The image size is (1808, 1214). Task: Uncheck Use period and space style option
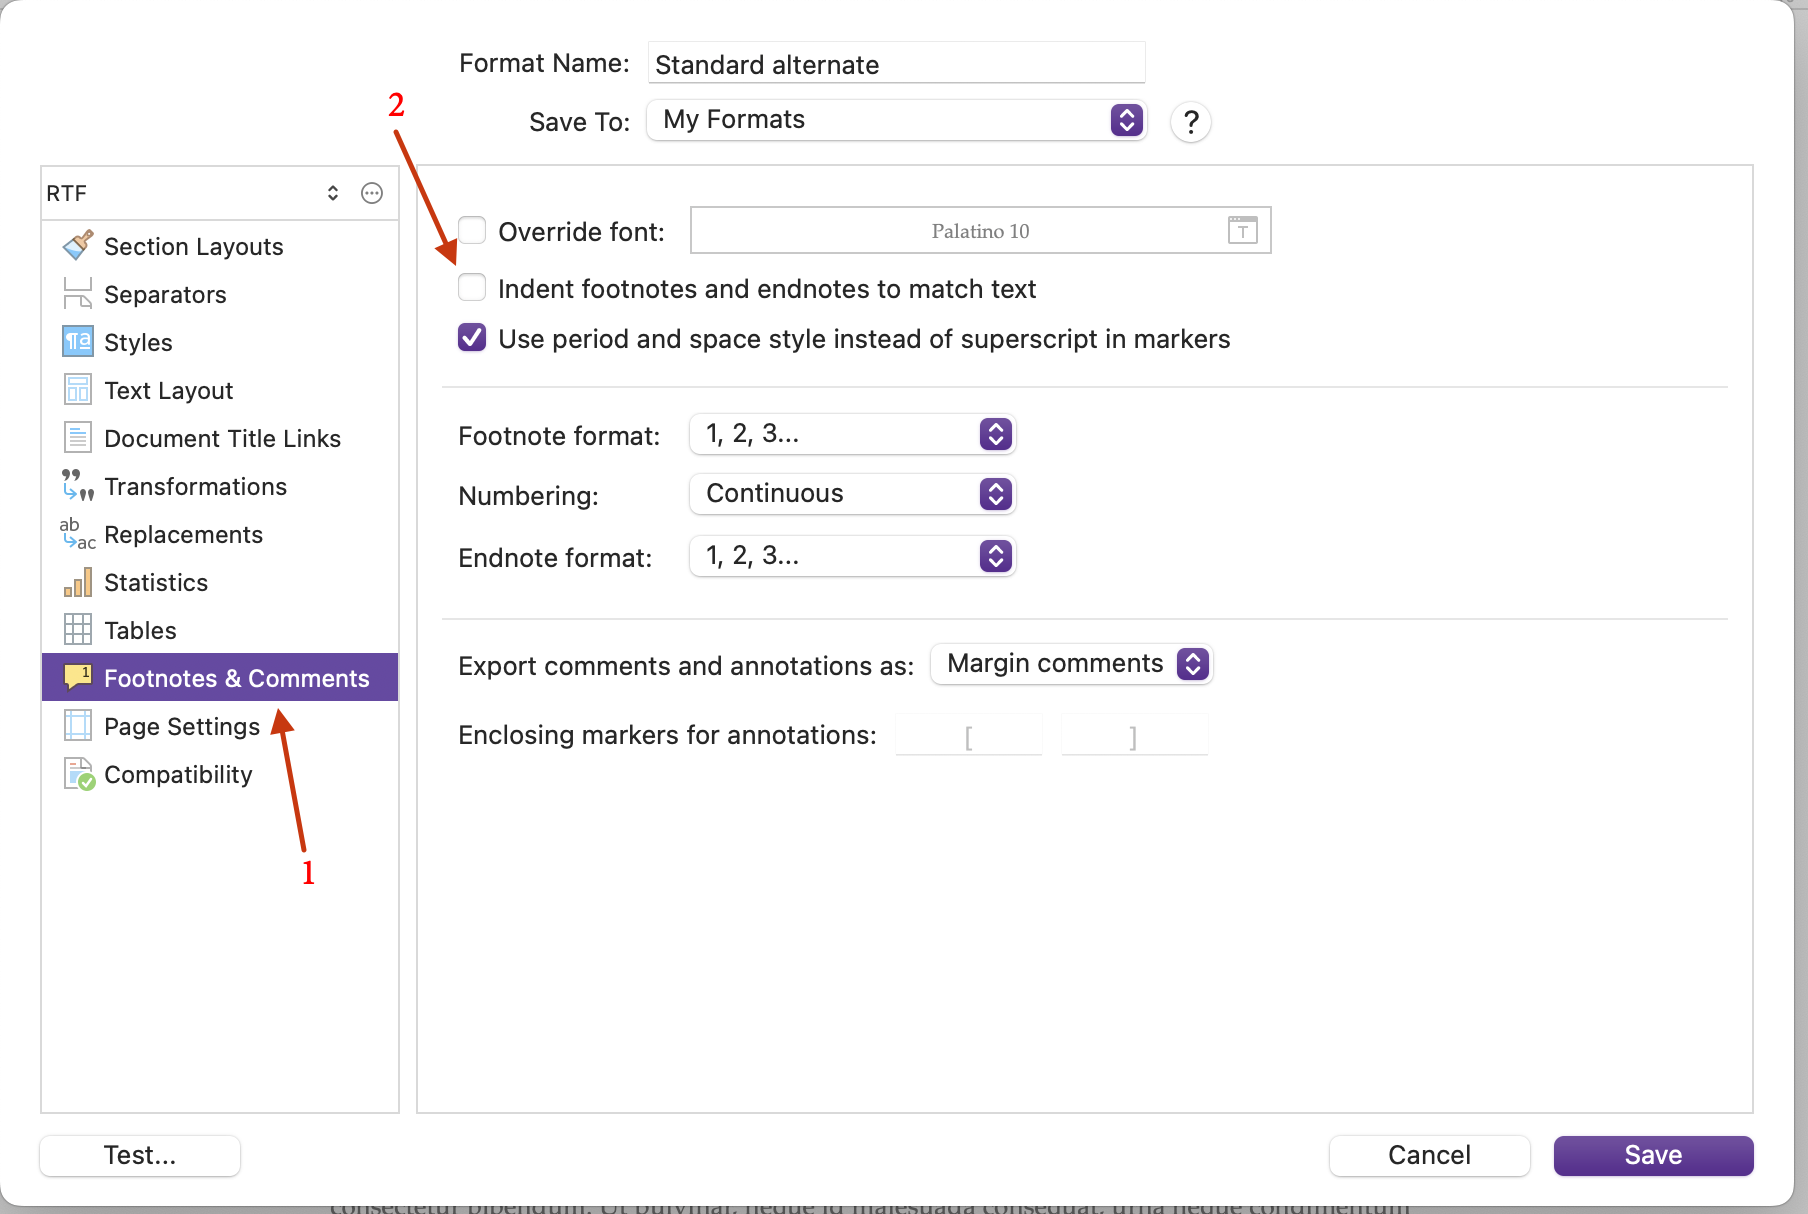point(472,337)
